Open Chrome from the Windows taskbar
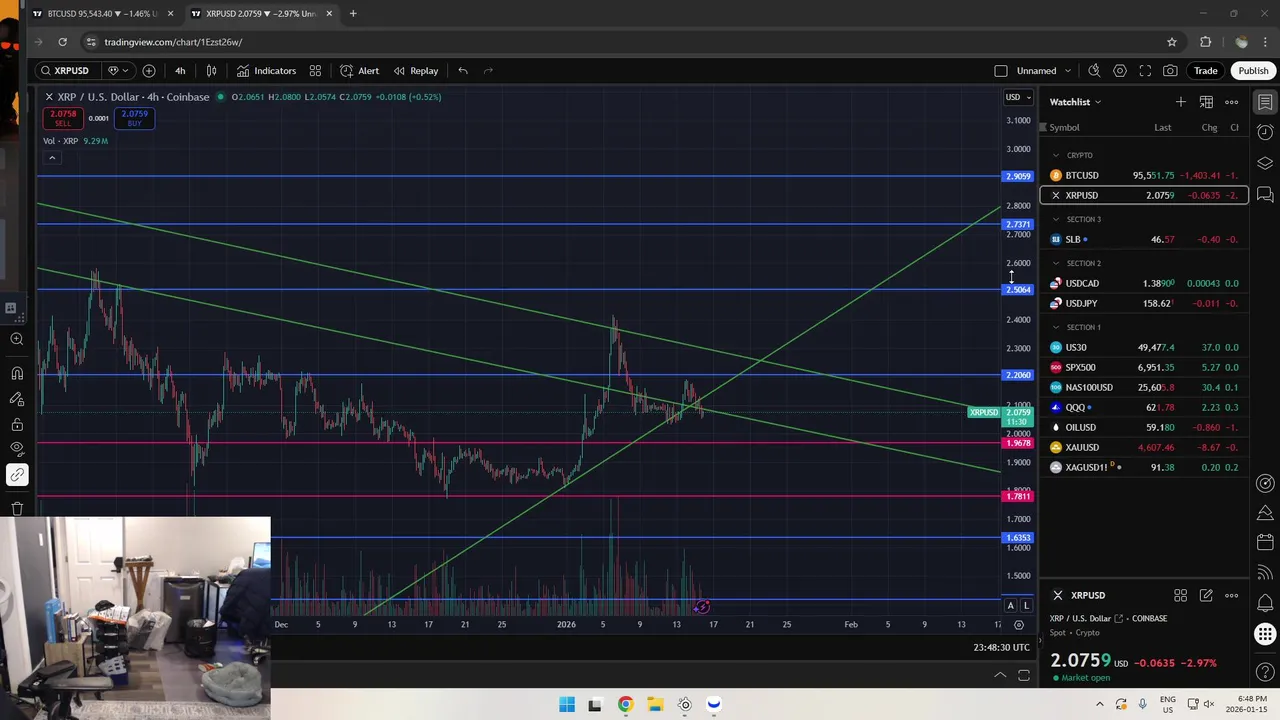The height and width of the screenshot is (720, 1280). (625, 704)
